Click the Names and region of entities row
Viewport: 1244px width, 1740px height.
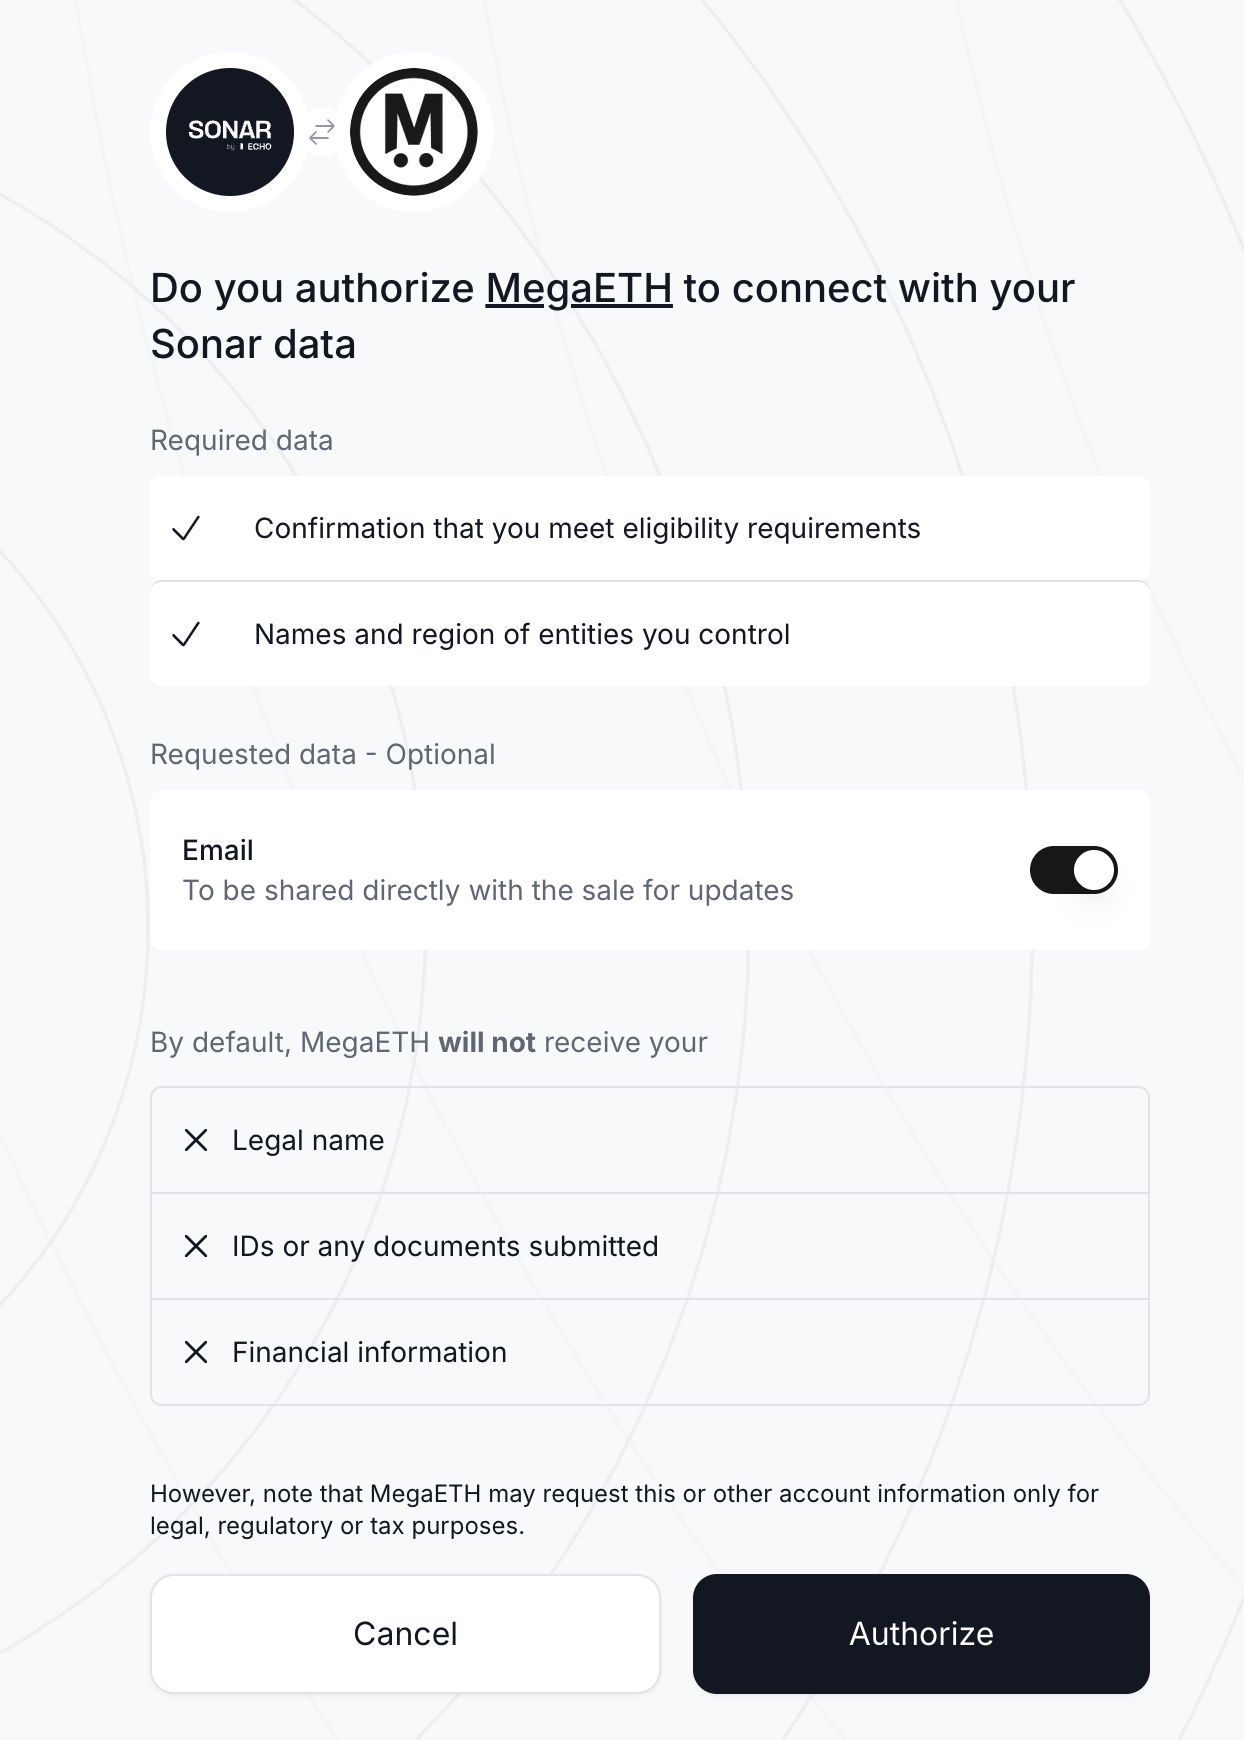tap(650, 634)
